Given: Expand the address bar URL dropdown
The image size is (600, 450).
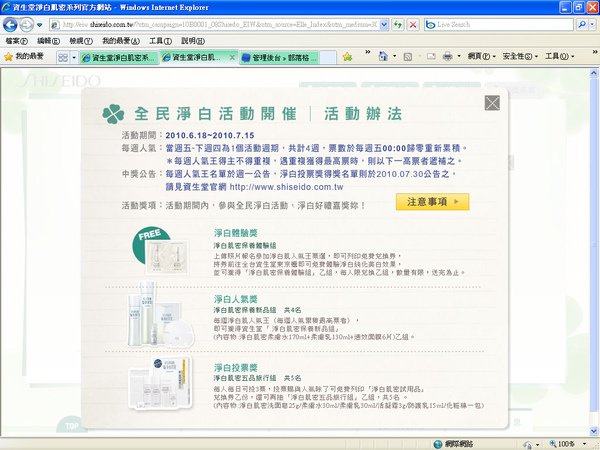Looking at the screenshot, I should coord(384,25).
